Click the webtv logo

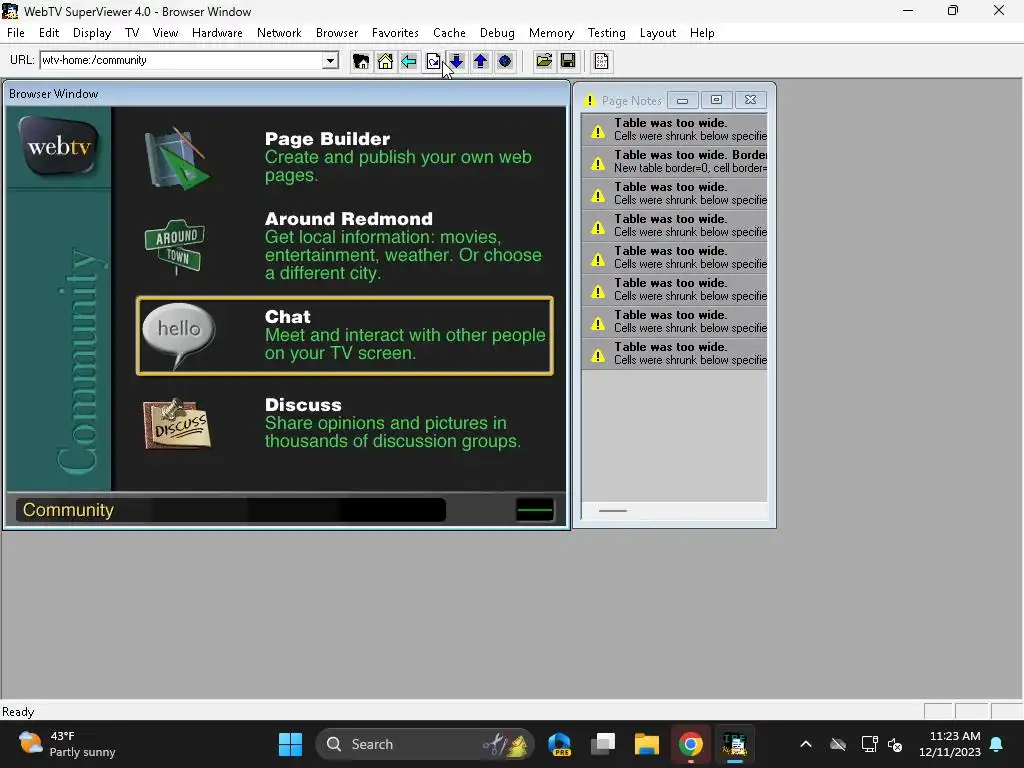(x=59, y=146)
